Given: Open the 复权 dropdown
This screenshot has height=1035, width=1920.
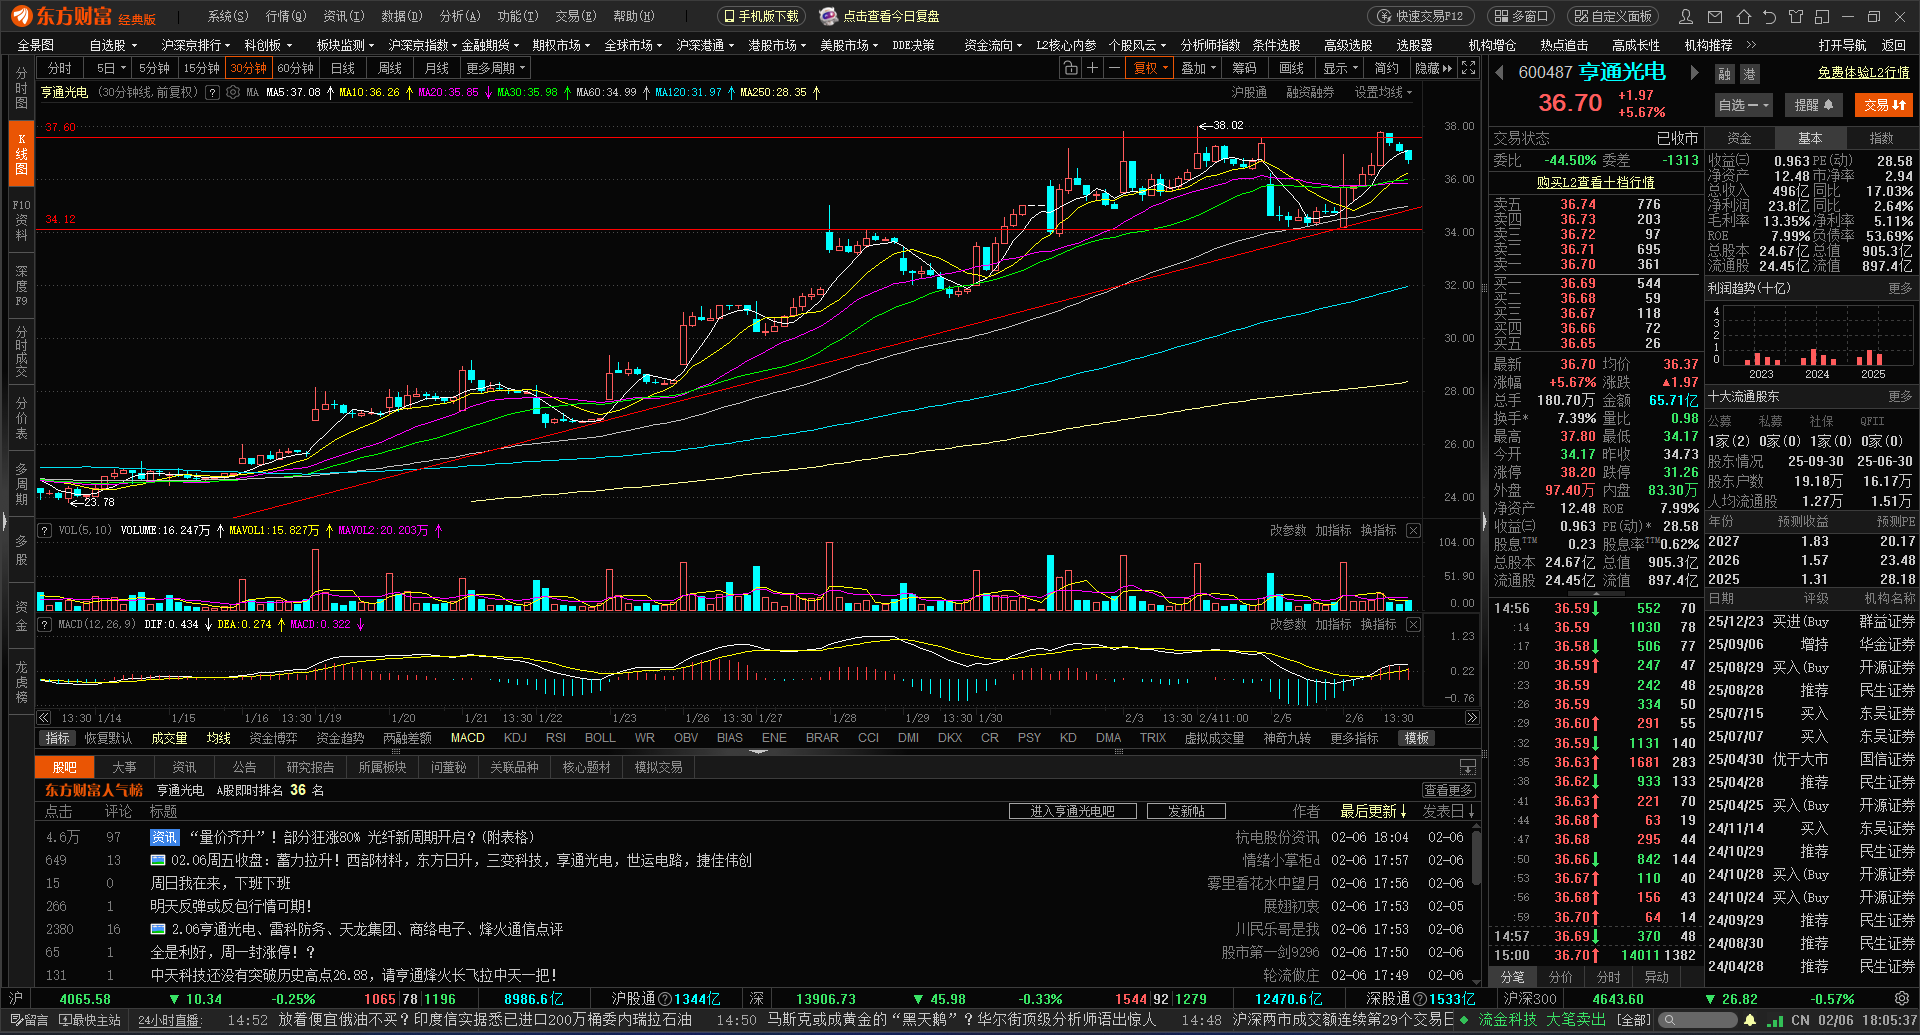Looking at the screenshot, I should tap(1150, 68).
